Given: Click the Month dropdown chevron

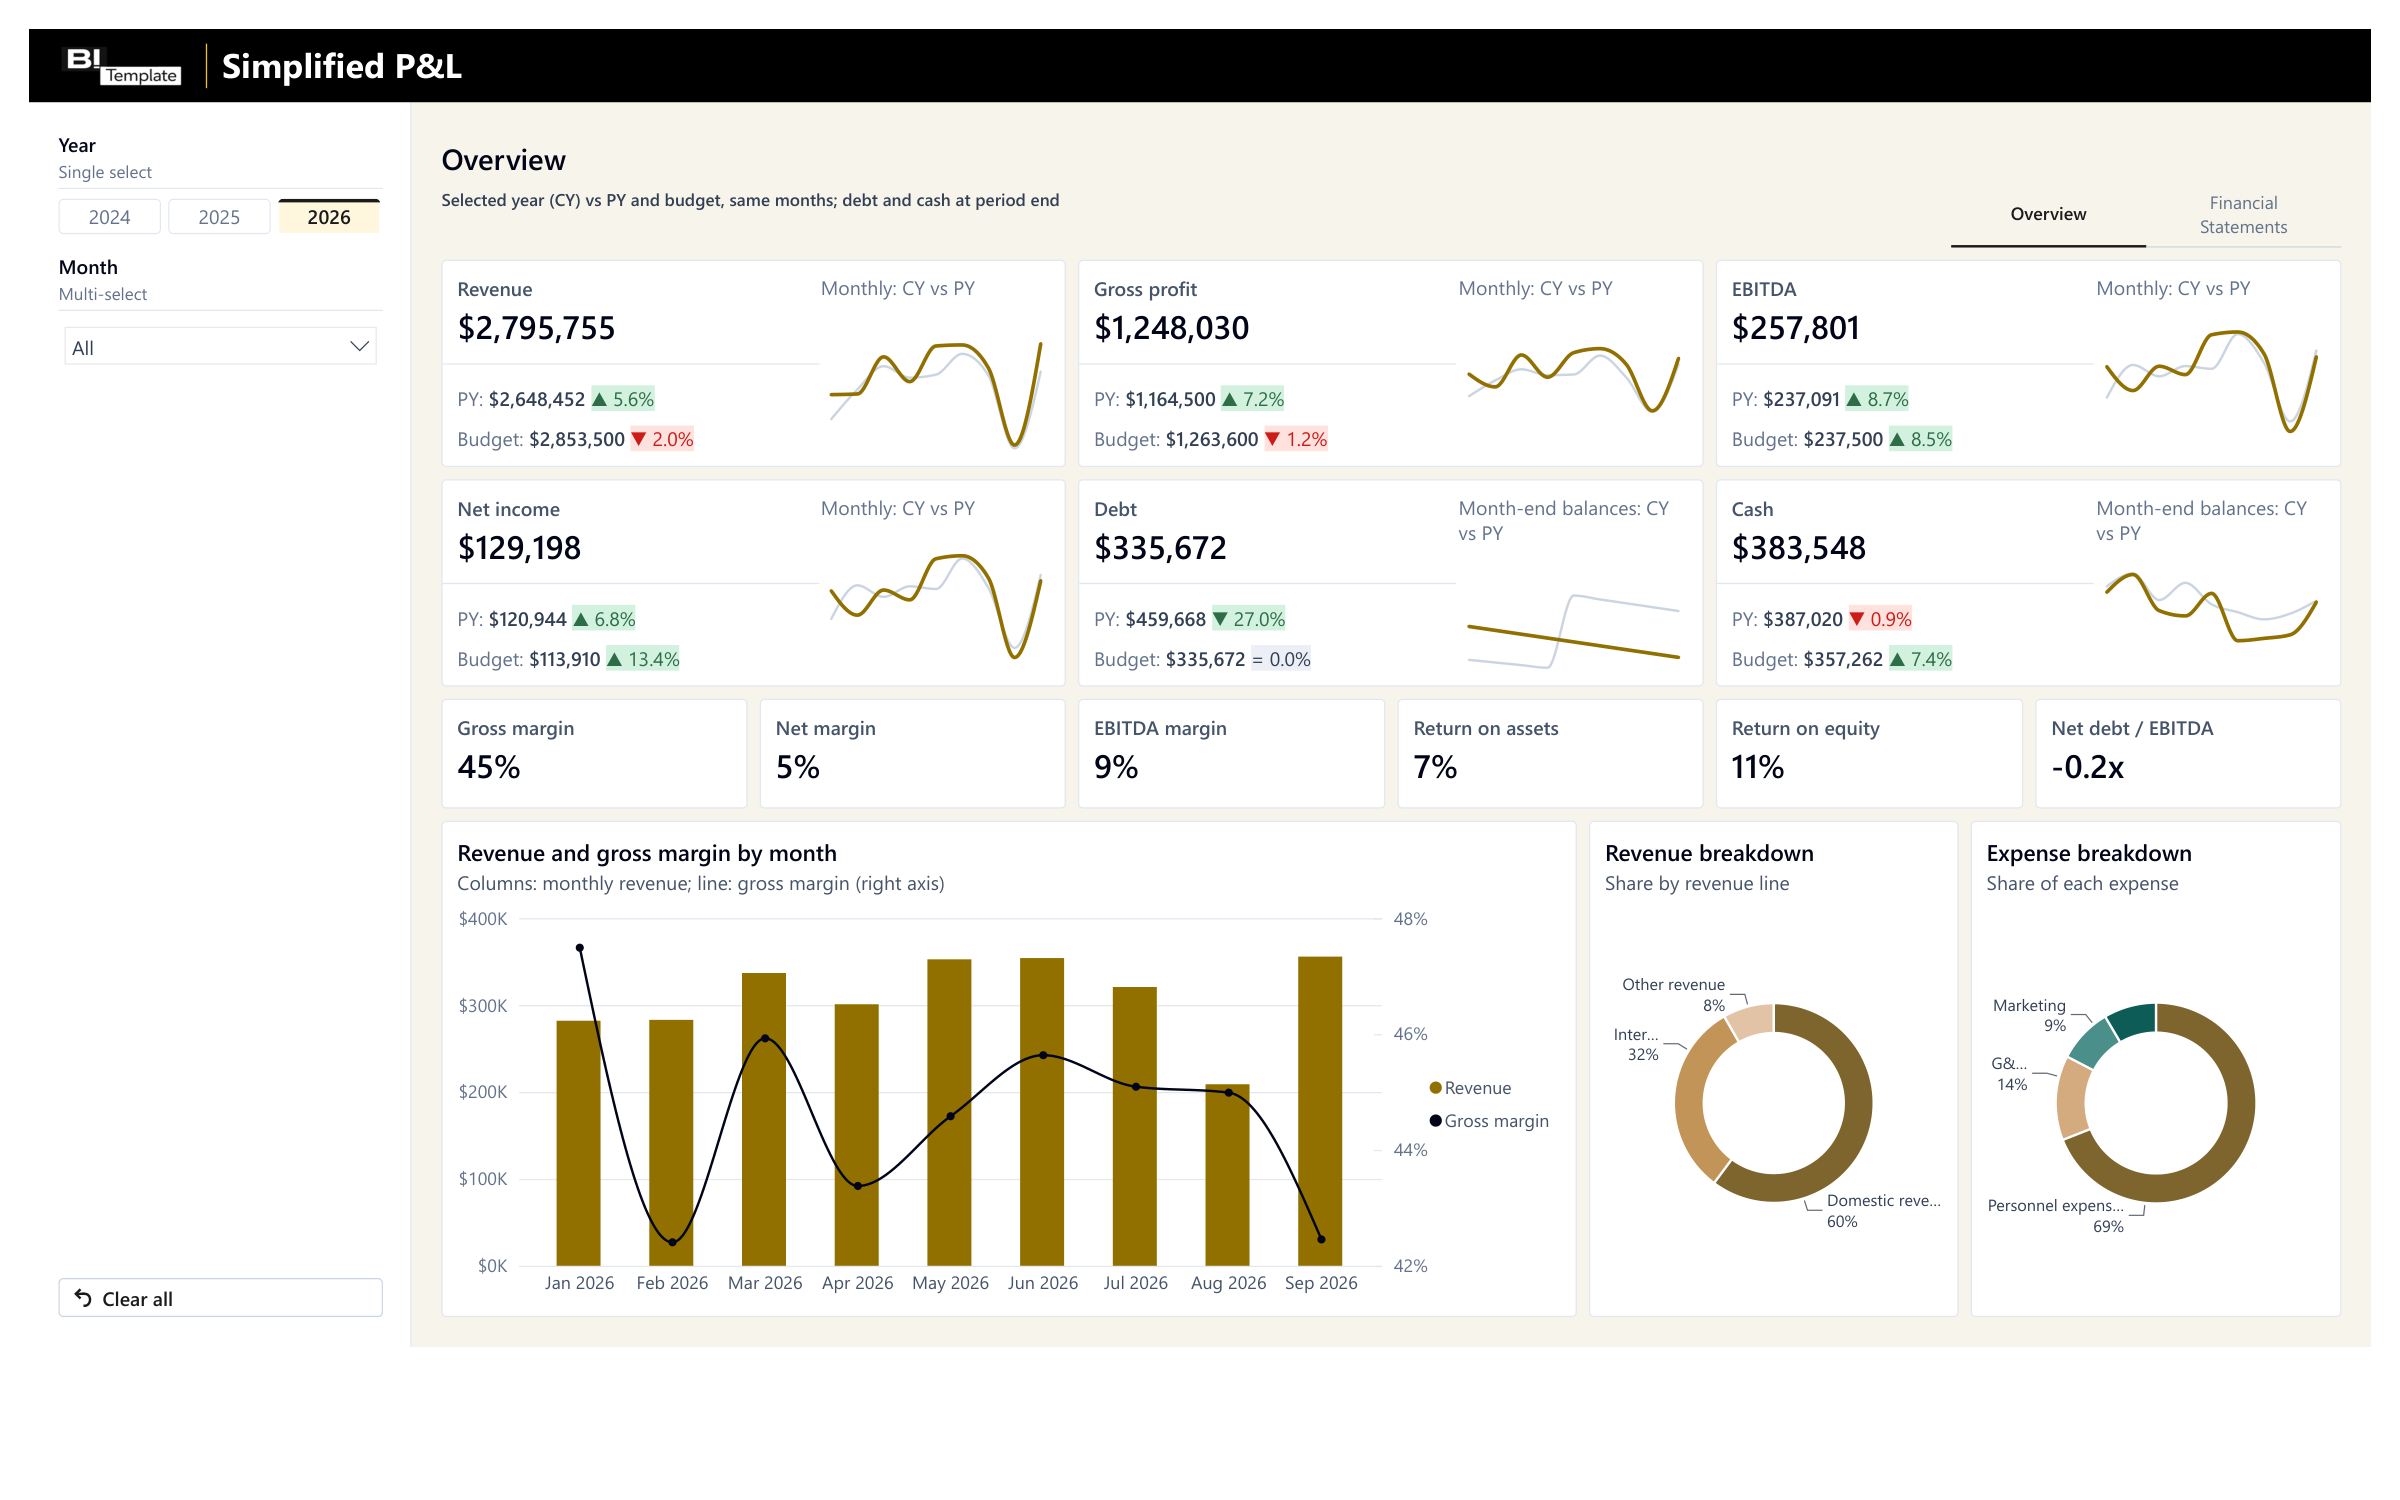Looking at the screenshot, I should (359, 347).
